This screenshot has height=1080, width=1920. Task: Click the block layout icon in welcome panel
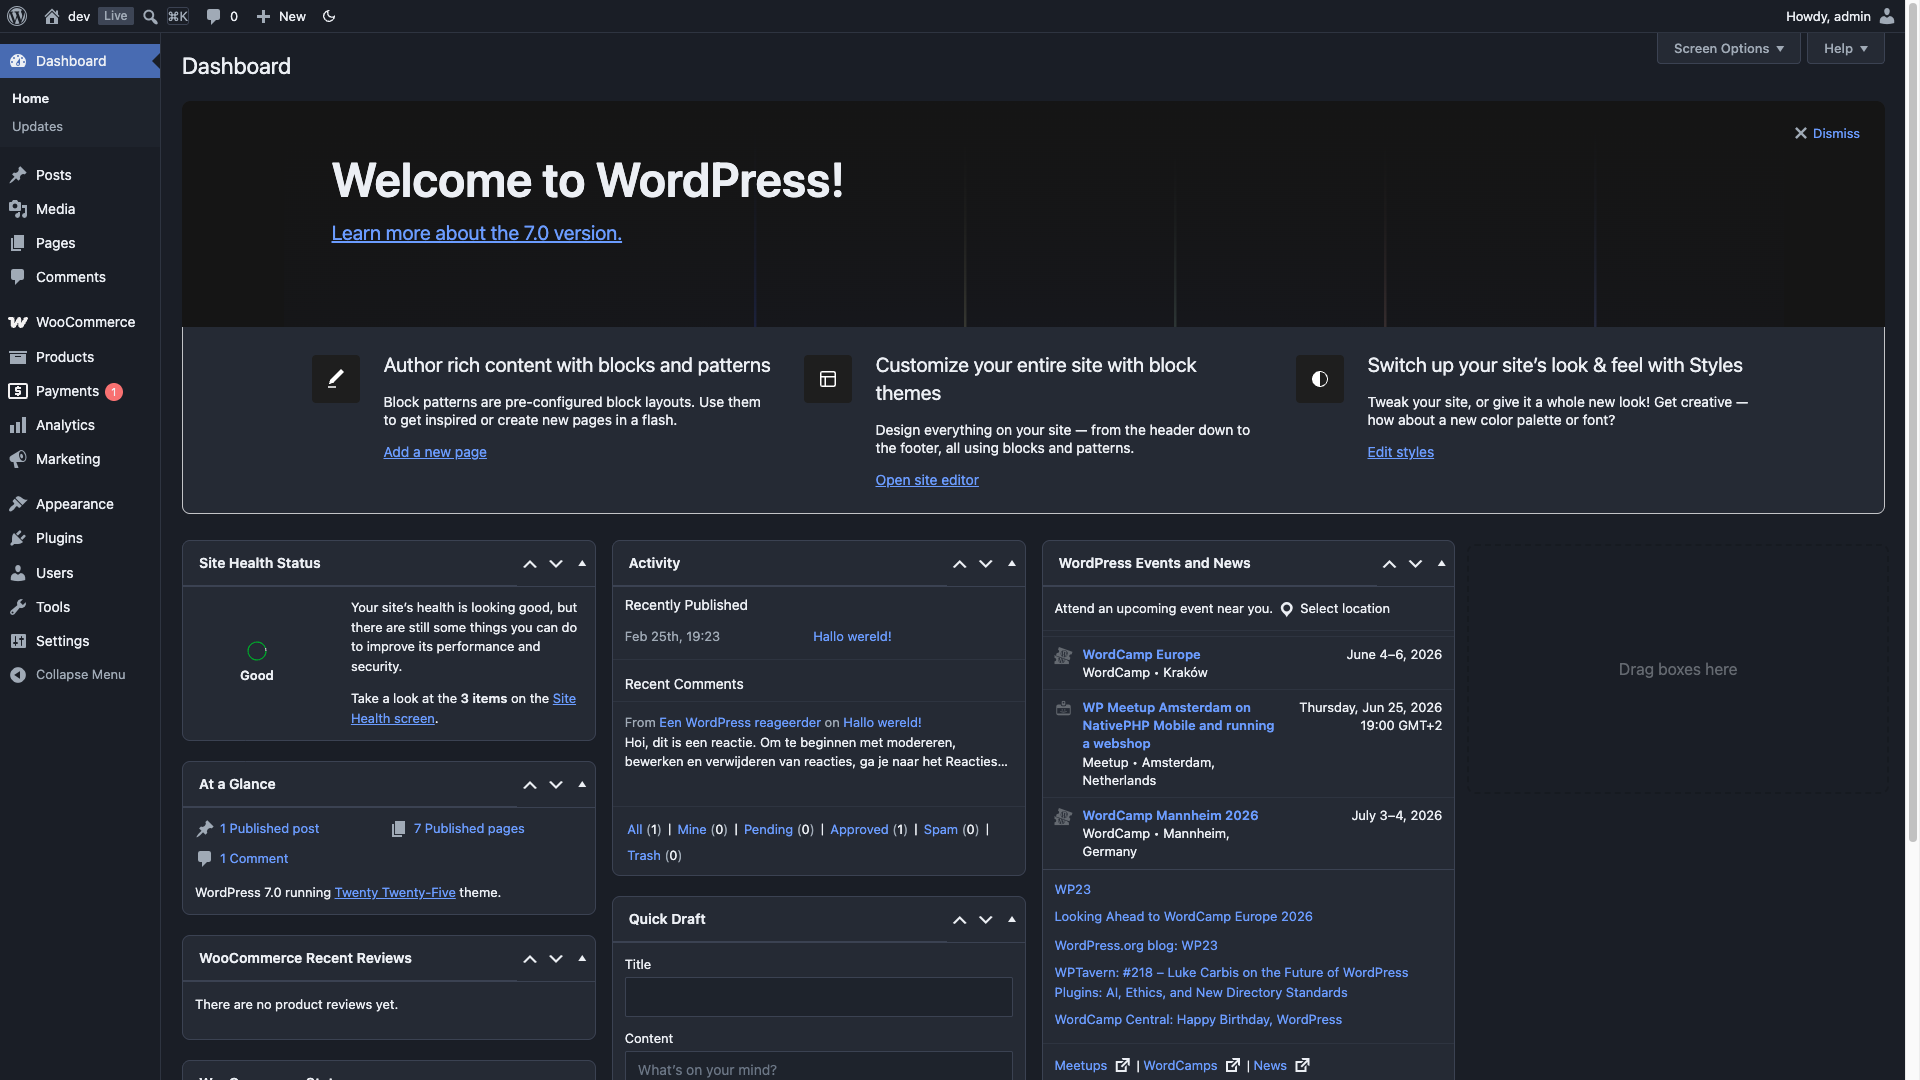coord(828,379)
